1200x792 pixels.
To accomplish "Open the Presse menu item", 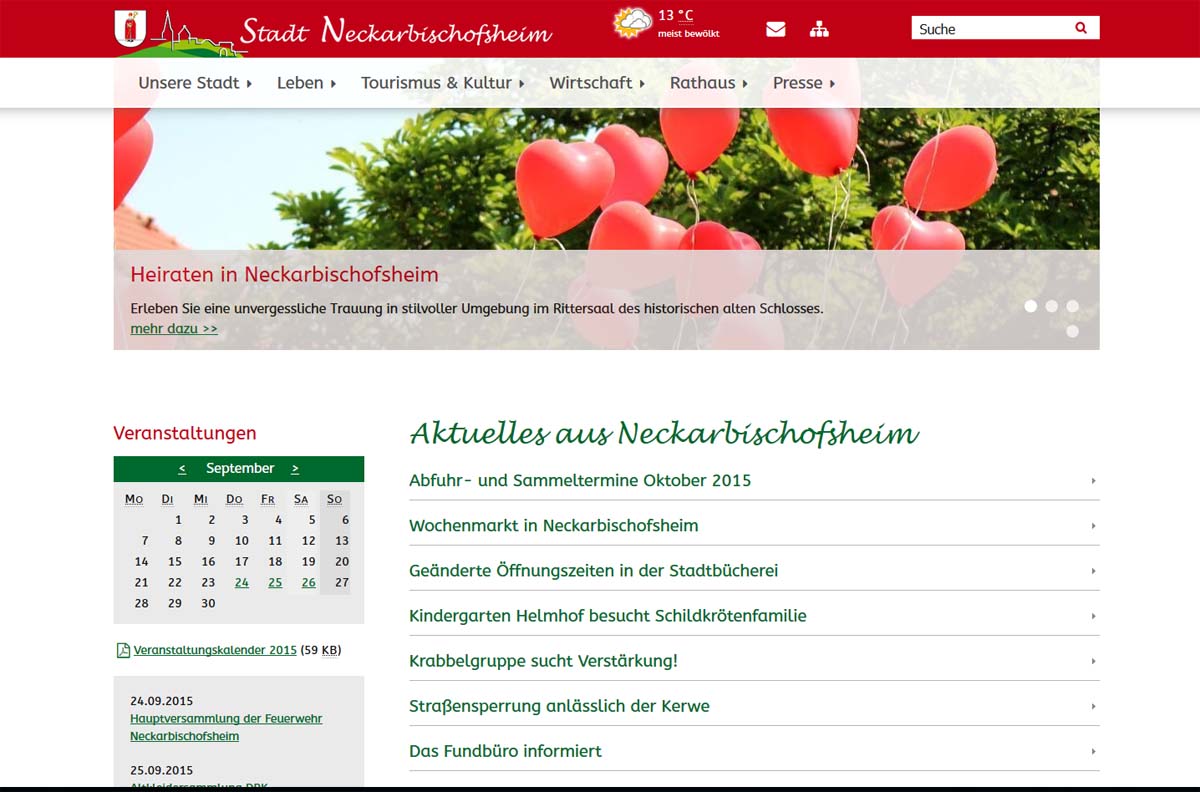I will (x=803, y=83).
